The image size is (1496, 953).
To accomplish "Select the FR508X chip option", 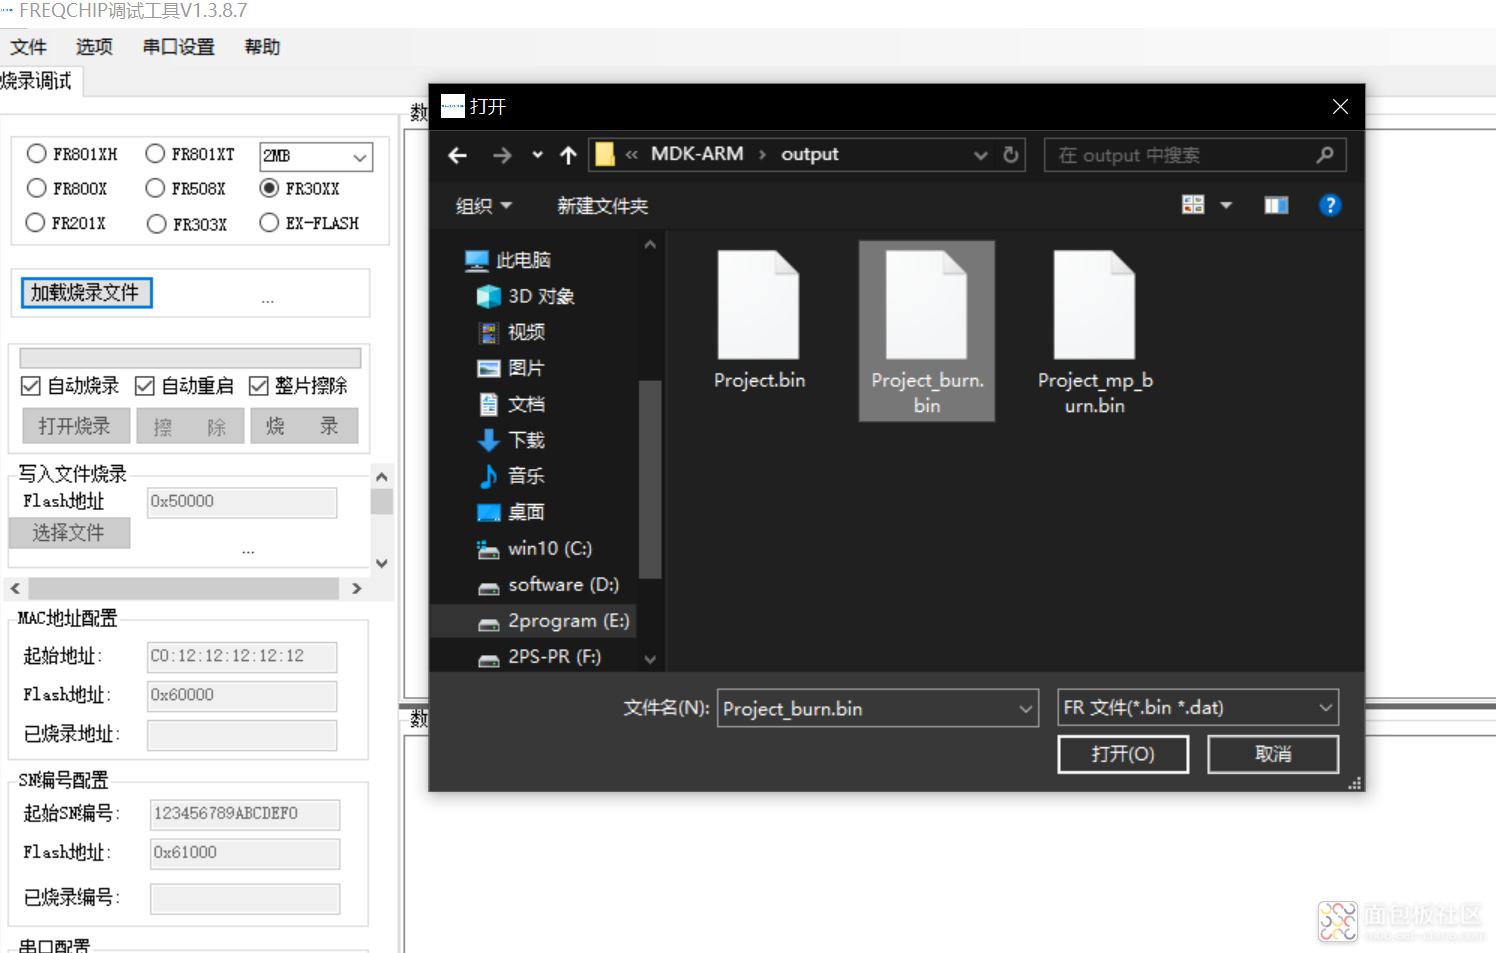I will coord(185,188).
